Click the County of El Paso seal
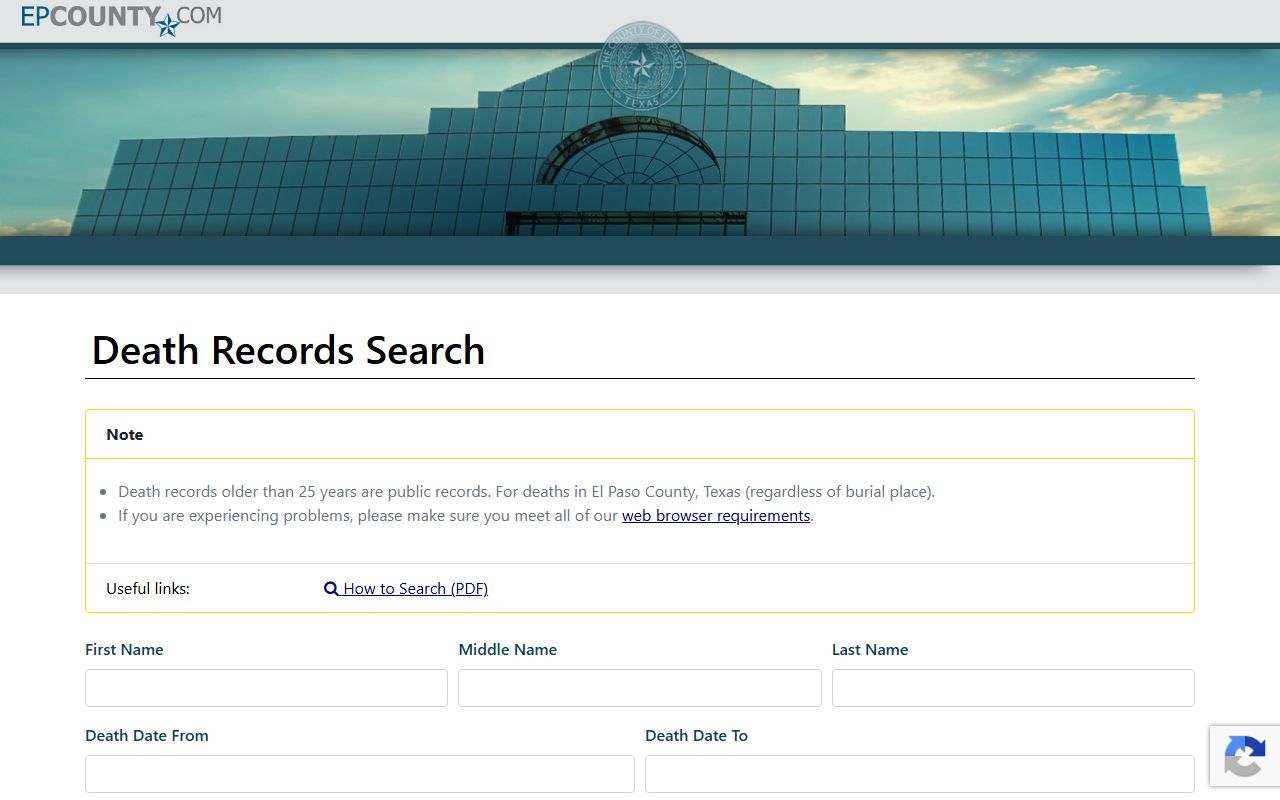 [x=641, y=66]
